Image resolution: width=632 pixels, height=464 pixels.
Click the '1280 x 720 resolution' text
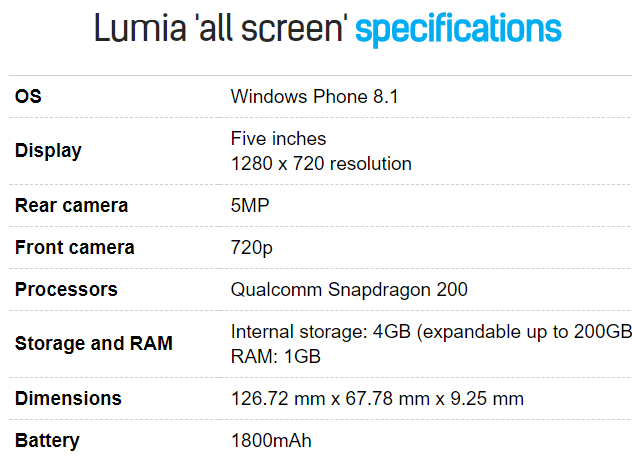[x=321, y=164]
